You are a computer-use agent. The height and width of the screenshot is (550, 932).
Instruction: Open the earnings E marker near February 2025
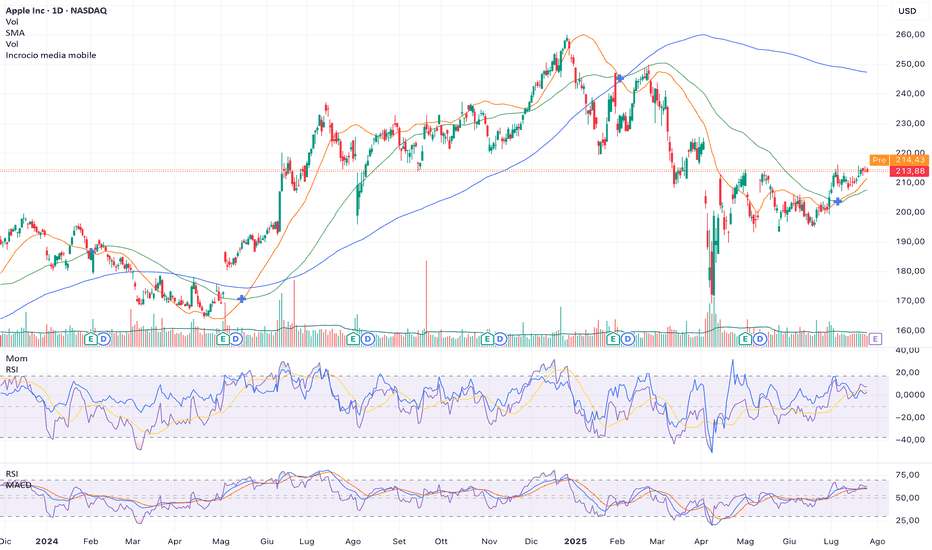[613, 339]
